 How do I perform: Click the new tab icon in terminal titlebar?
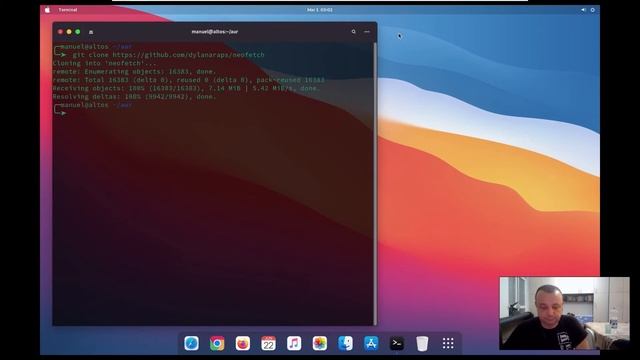coord(91,32)
